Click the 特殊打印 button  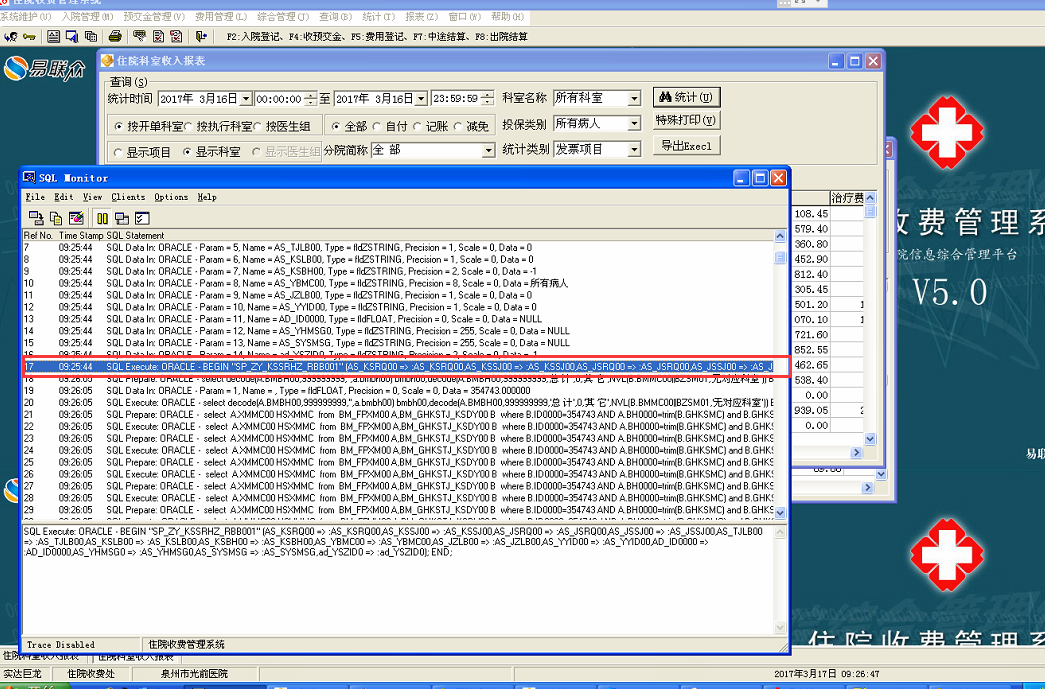(686, 121)
